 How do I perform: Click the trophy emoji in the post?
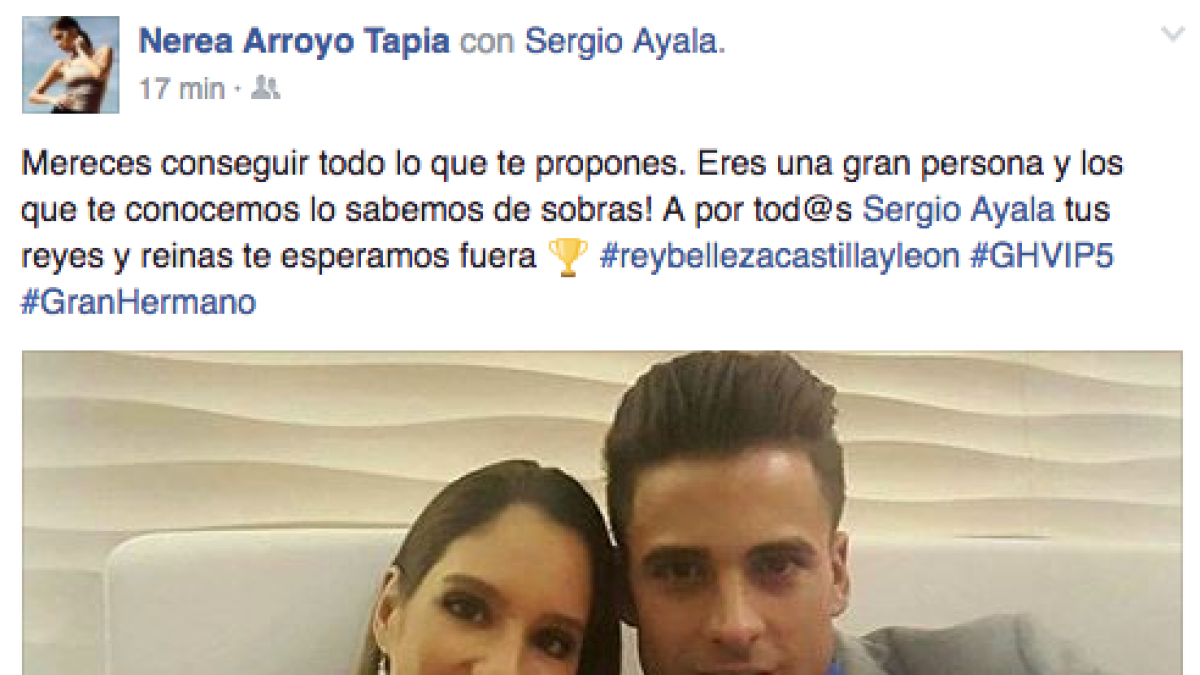[568, 257]
